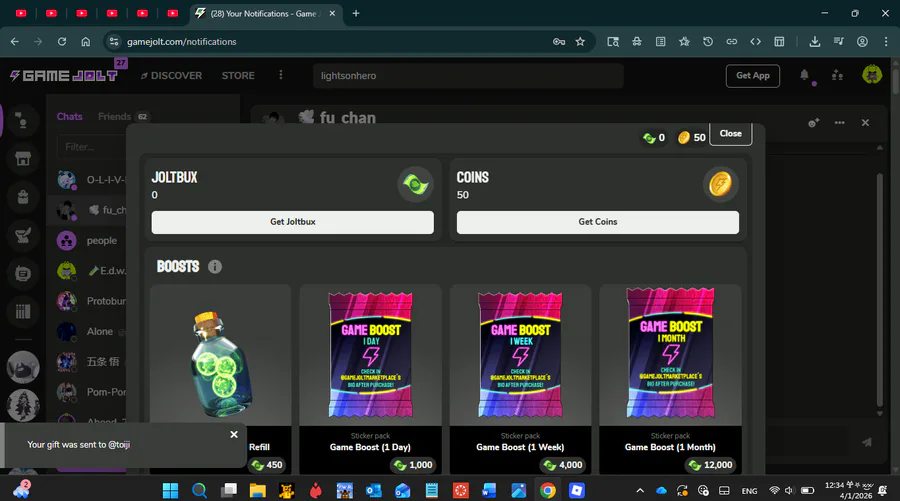Dismiss the gift sent notification
Screen dimensions: 900x501
click(x=234, y=434)
